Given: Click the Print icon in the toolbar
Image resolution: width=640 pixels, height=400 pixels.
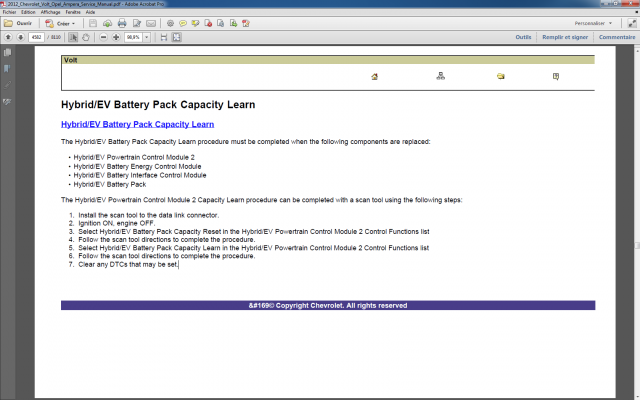Looking at the screenshot, I should (x=121, y=22).
